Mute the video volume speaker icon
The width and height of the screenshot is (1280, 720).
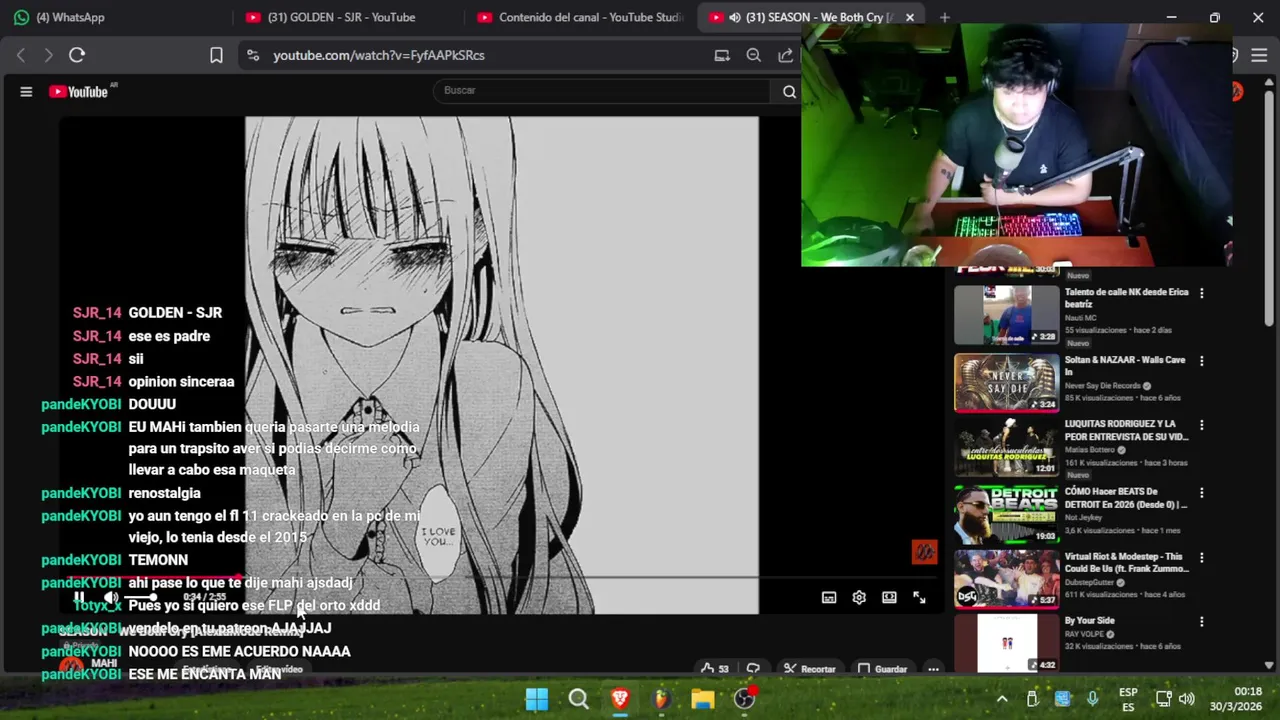point(111,597)
